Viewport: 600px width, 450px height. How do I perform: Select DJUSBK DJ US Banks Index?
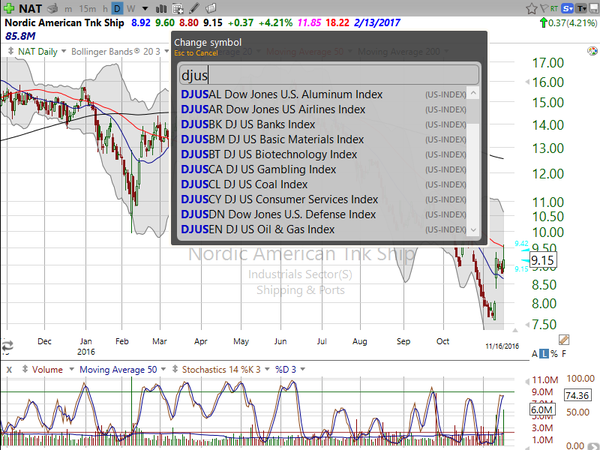(324, 124)
